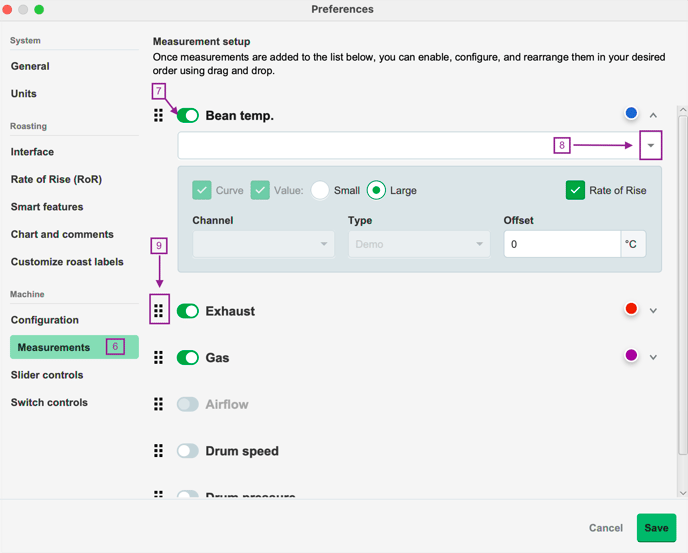Open Chart and comments settings

click(62, 234)
